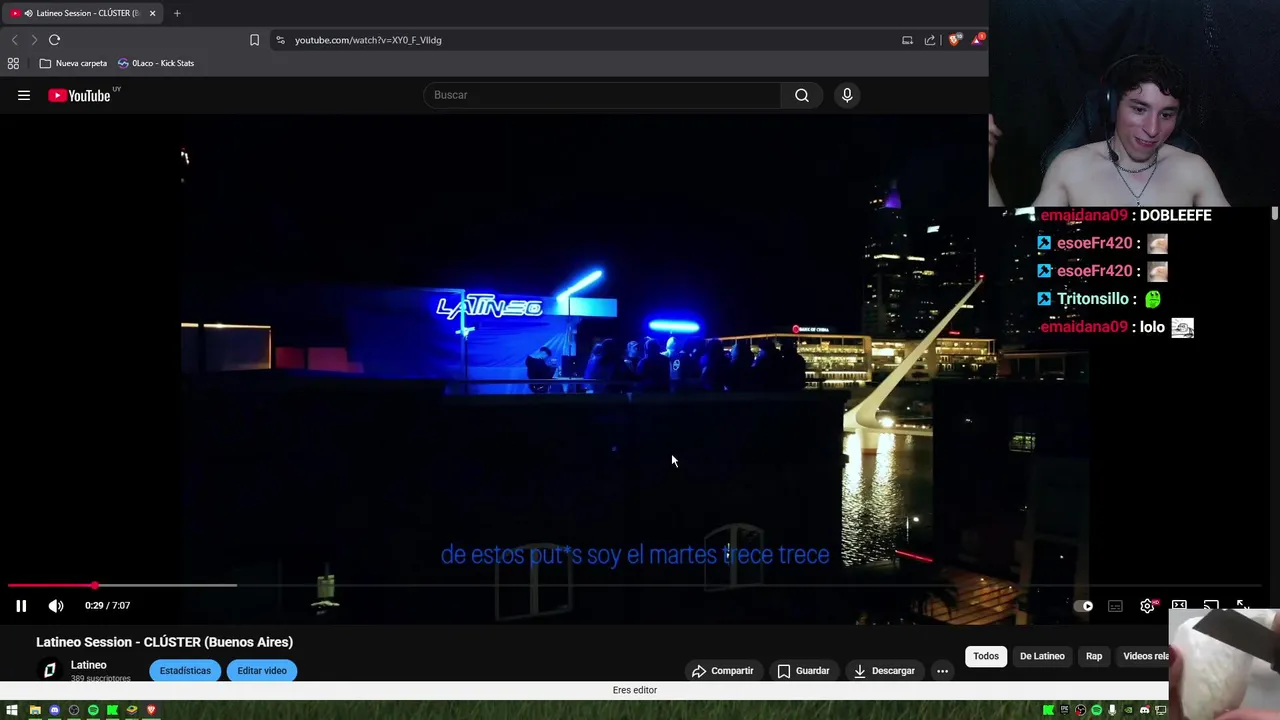Viewport: 1280px width, 720px height.
Task: Pause the video playback
Action: (21, 605)
